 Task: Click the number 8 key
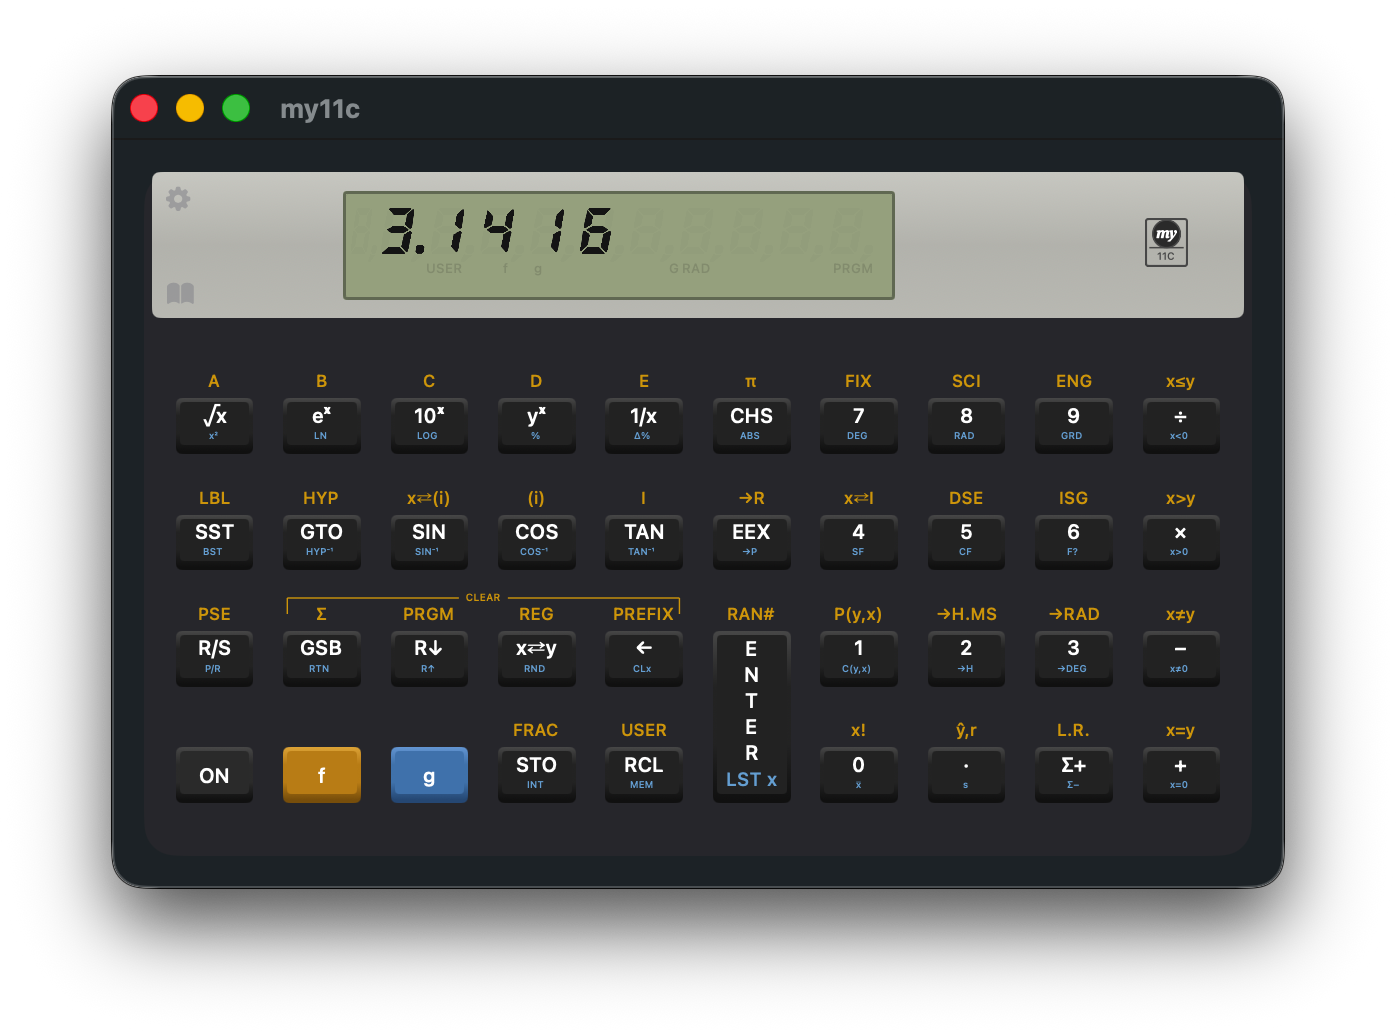[966, 425]
